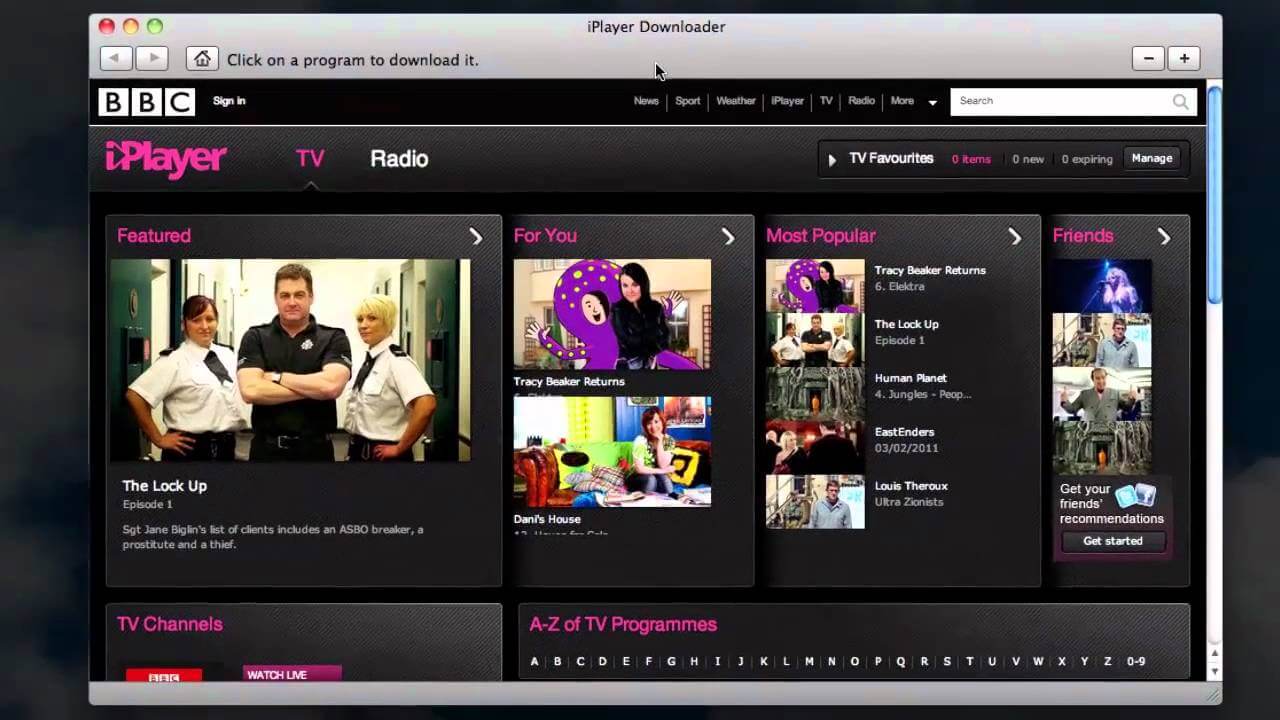Zoom out with the minus button

pyautogui.click(x=1148, y=58)
